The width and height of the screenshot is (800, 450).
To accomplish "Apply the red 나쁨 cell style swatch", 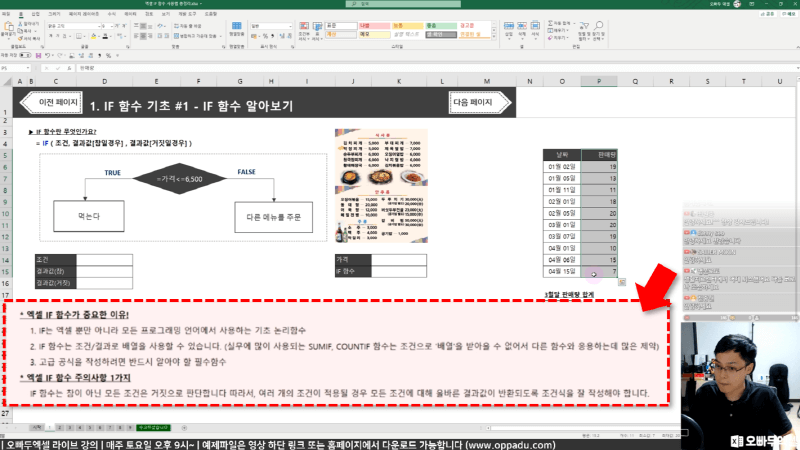I will click(x=373, y=26).
